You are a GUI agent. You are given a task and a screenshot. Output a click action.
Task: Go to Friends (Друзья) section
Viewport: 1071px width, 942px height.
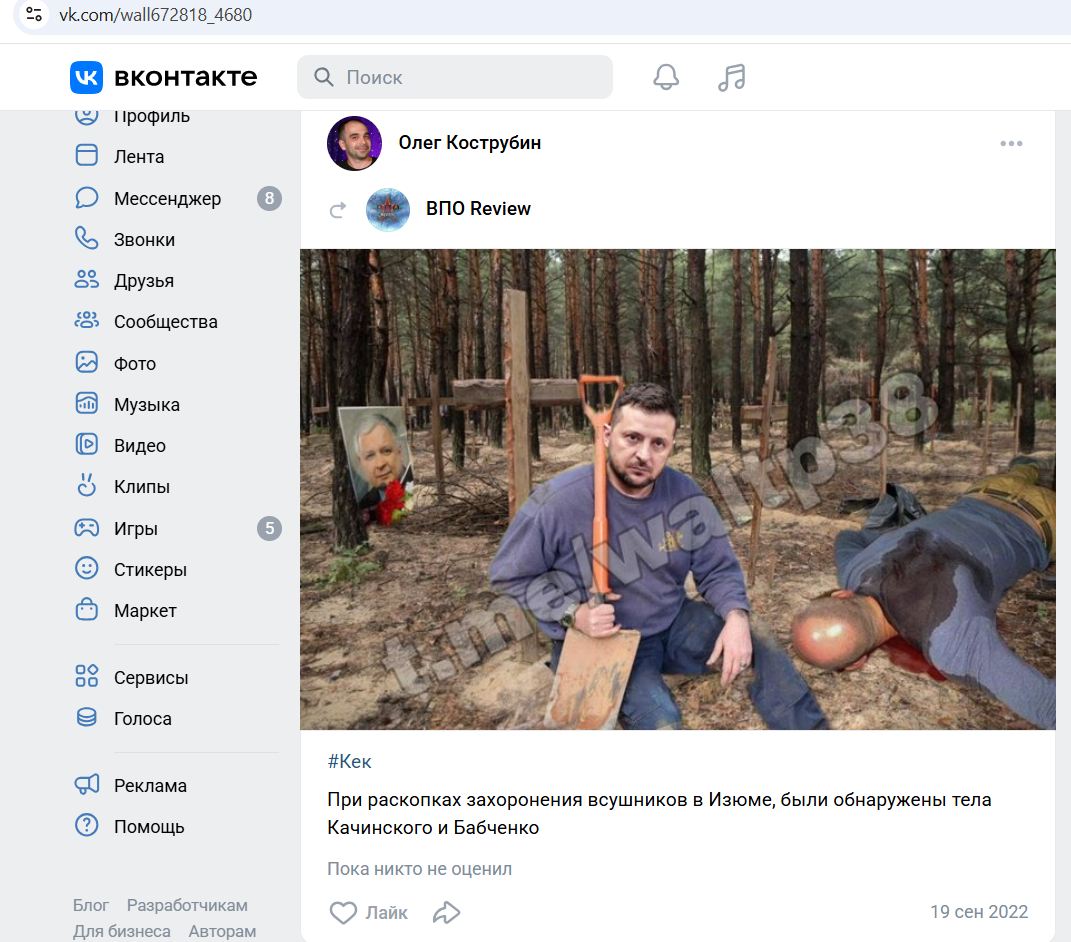(x=143, y=281)
